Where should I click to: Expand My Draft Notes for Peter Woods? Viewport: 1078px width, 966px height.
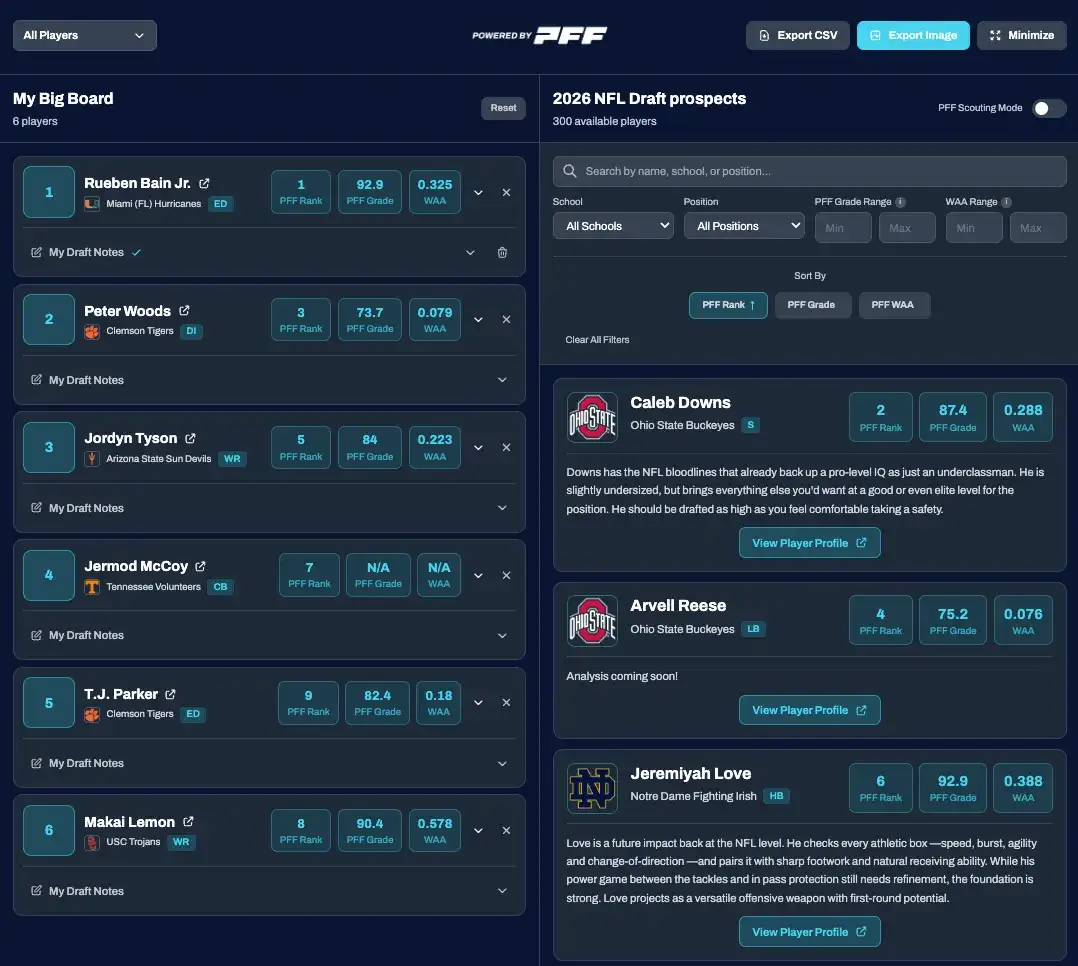502,380
